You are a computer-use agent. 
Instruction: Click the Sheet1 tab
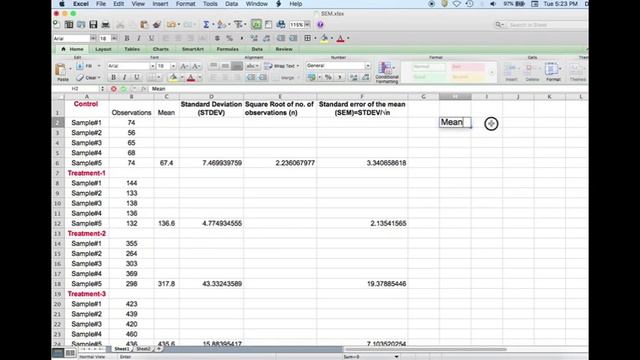point(121,349)
